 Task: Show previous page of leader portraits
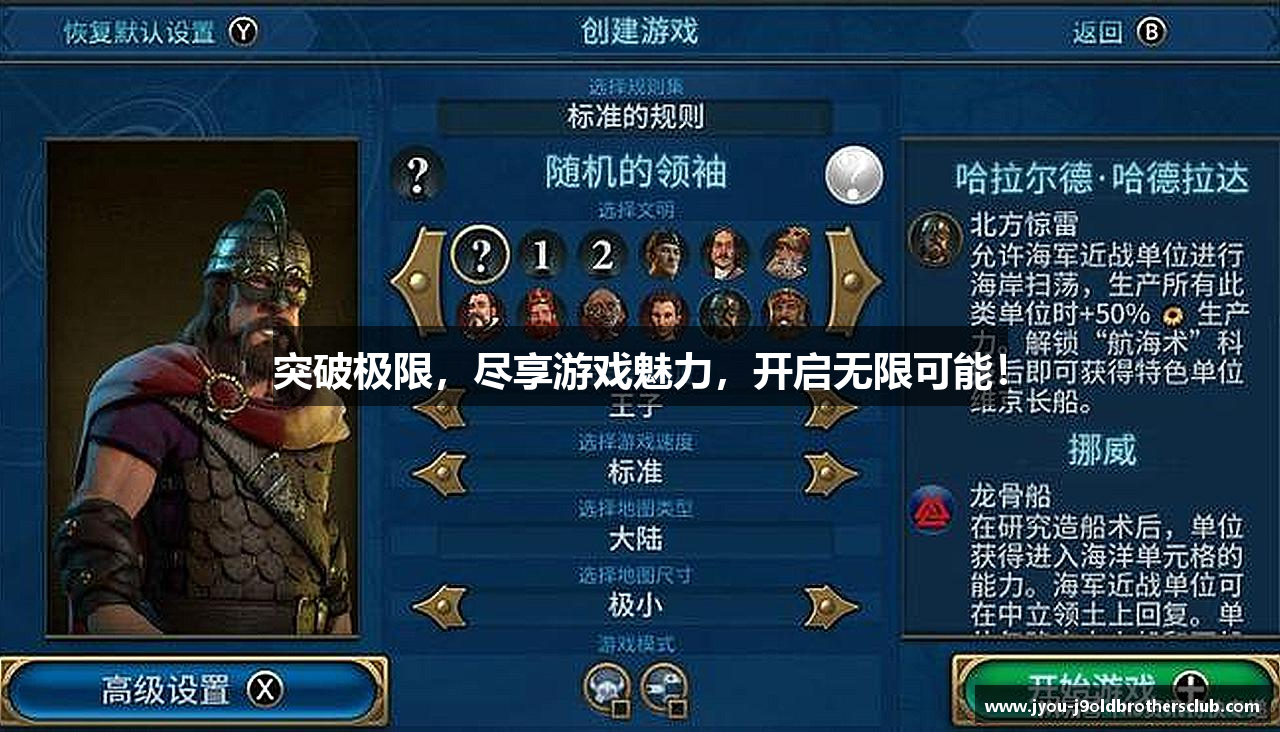click(419, 281)
